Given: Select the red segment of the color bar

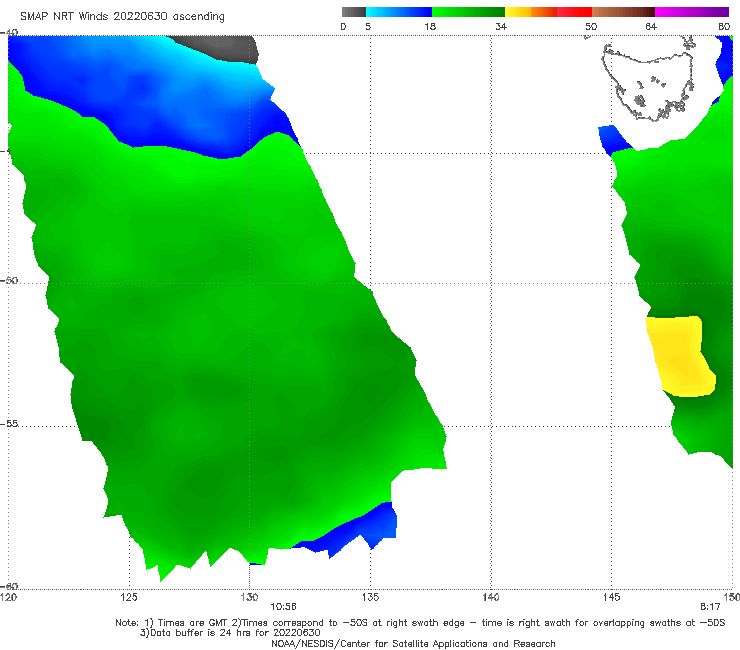Looking at the screenshot, I should point(574,12).
